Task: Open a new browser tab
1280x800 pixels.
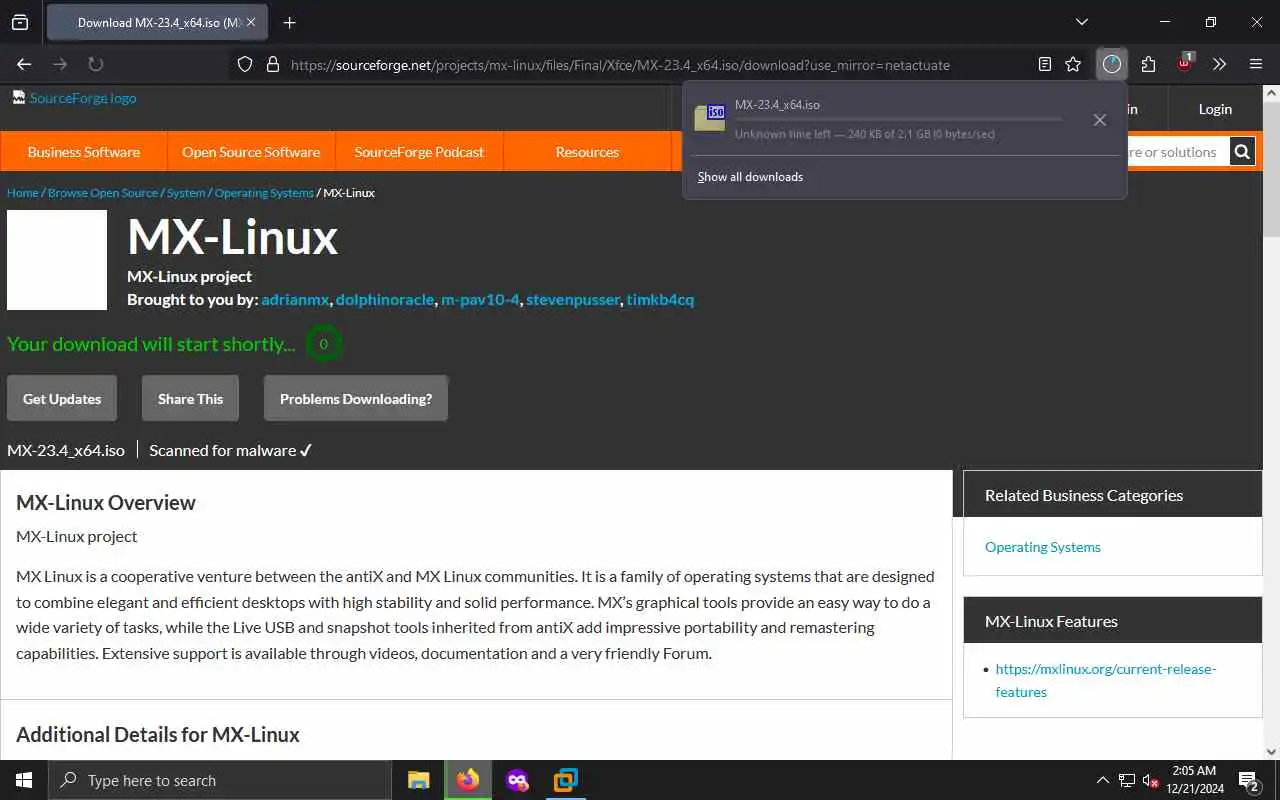Action: [290, 22]
